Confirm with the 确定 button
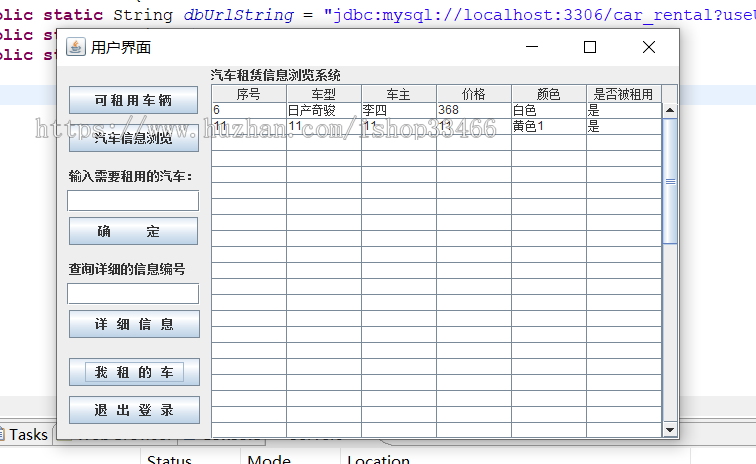The width and height of the screenshot is (756, 464). click(x=134, y=232)
